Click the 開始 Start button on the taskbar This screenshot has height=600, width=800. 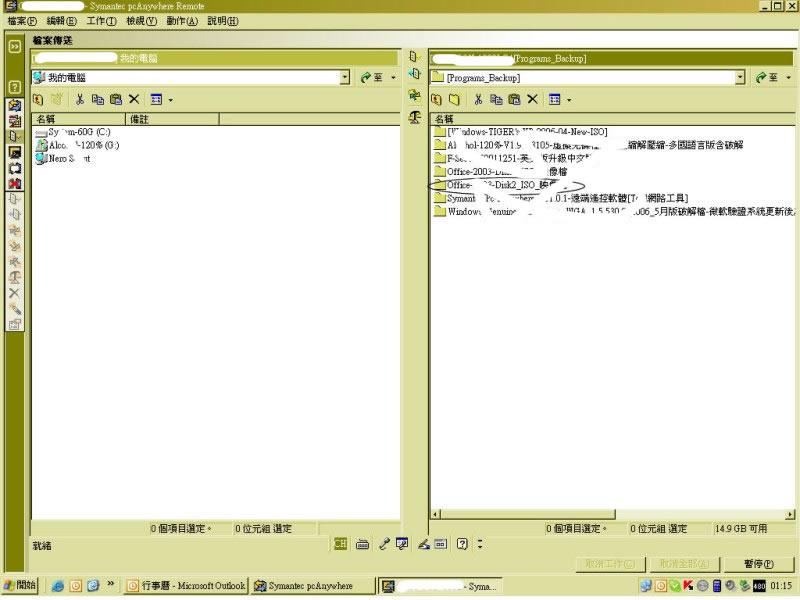pos(20,585)
